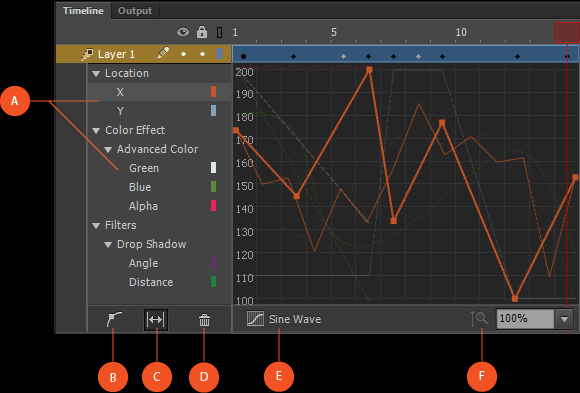Click the white swatch next to Green

coord(213,168)
